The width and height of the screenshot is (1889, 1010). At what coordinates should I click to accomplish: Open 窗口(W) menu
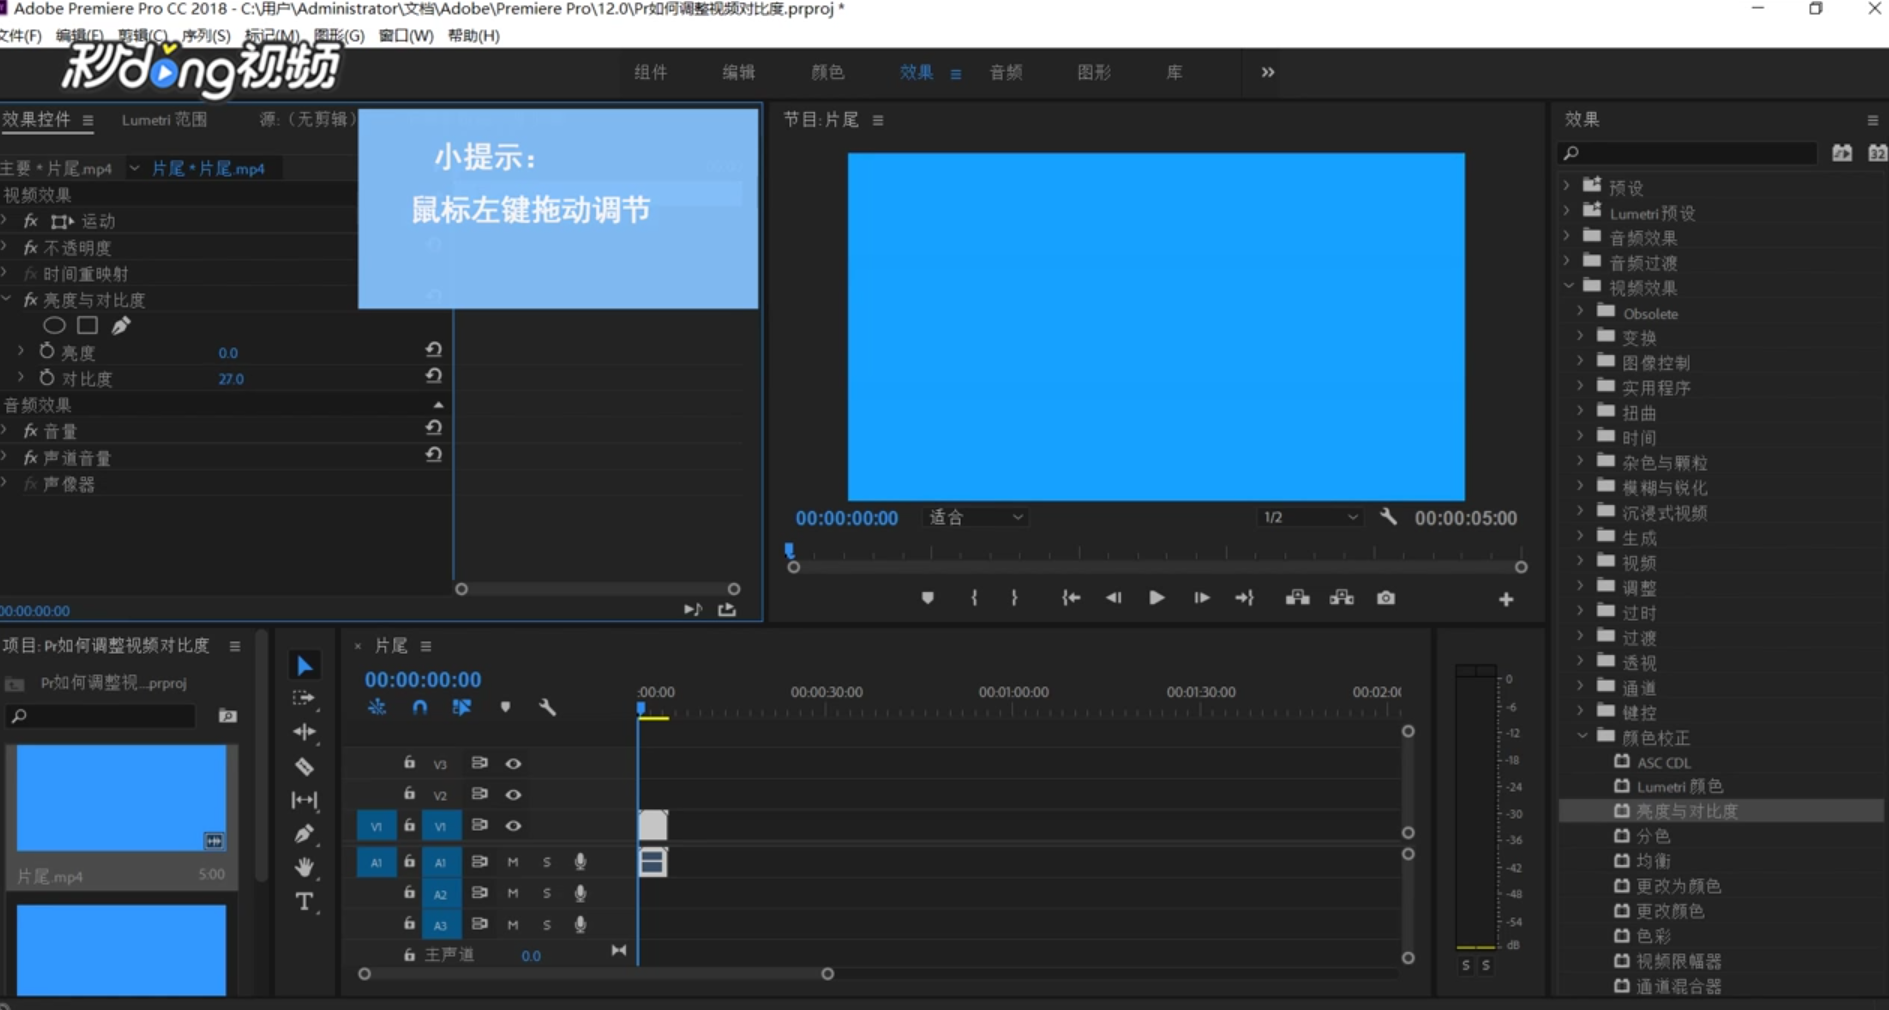(406, 35)
